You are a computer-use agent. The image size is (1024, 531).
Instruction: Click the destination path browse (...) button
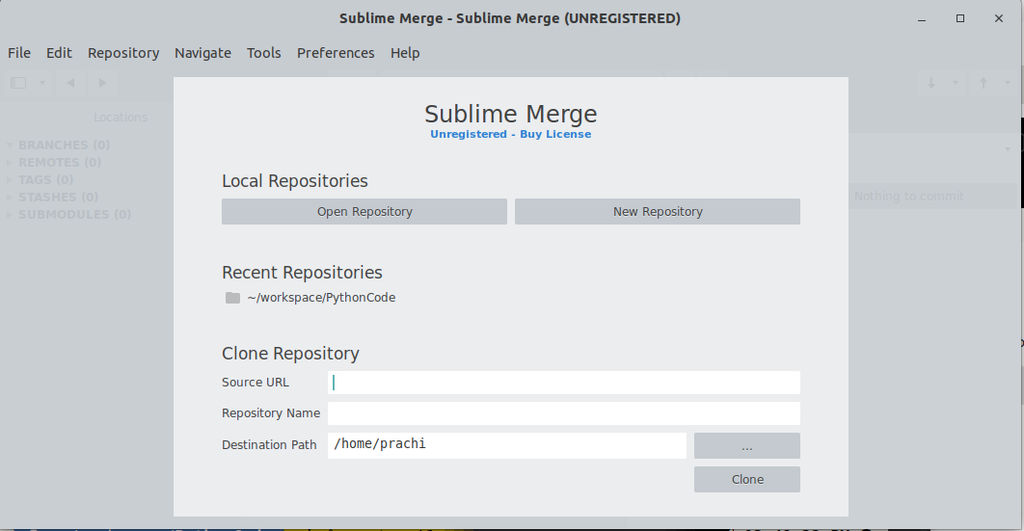click(746, 445)
